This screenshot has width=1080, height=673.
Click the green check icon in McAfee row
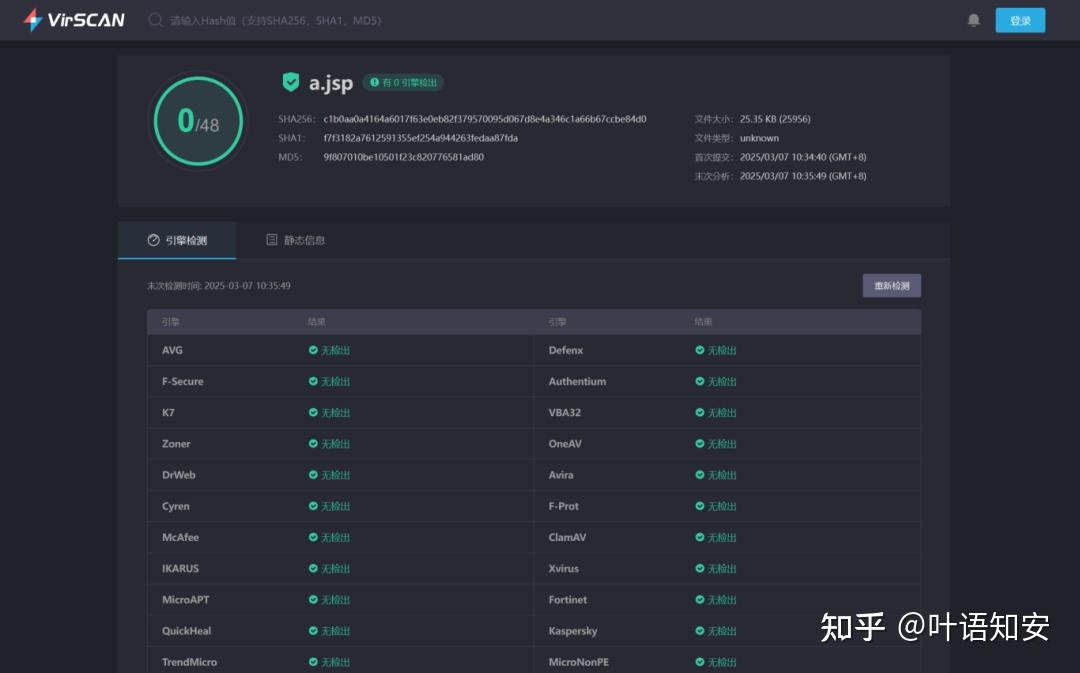point(313,537)
